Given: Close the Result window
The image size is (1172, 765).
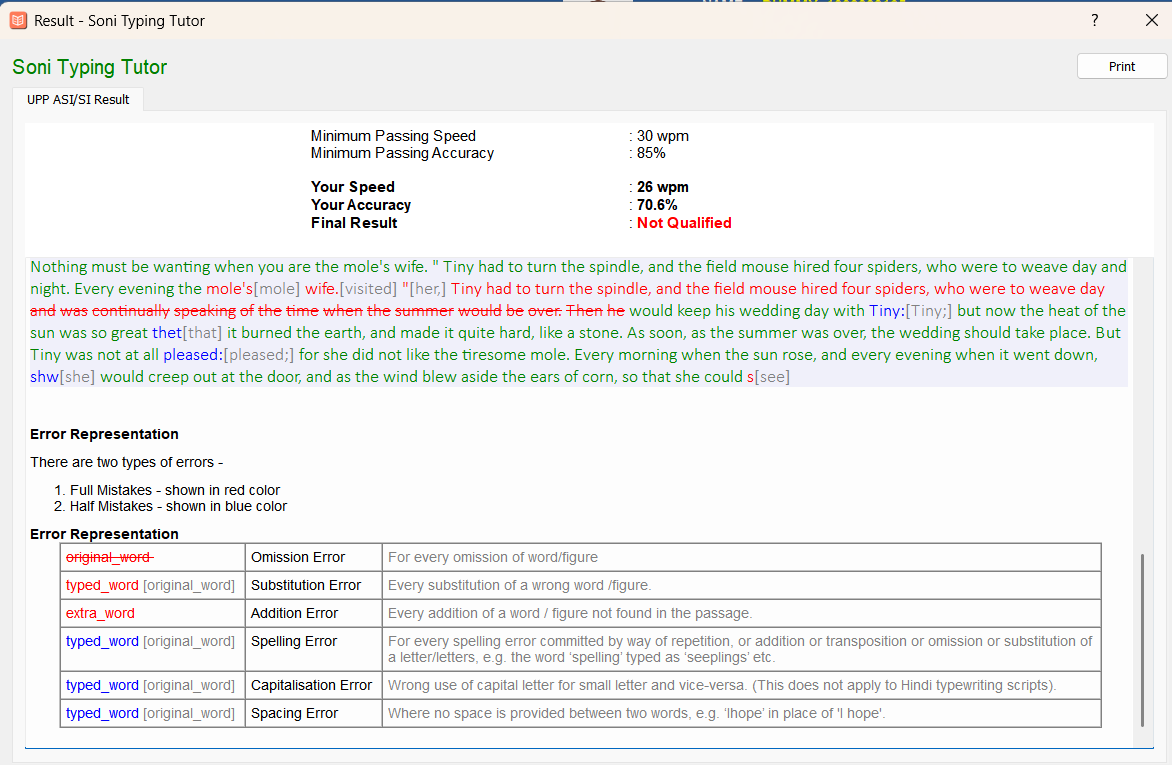Looking at the screenshot, I should click(1151, 20).
